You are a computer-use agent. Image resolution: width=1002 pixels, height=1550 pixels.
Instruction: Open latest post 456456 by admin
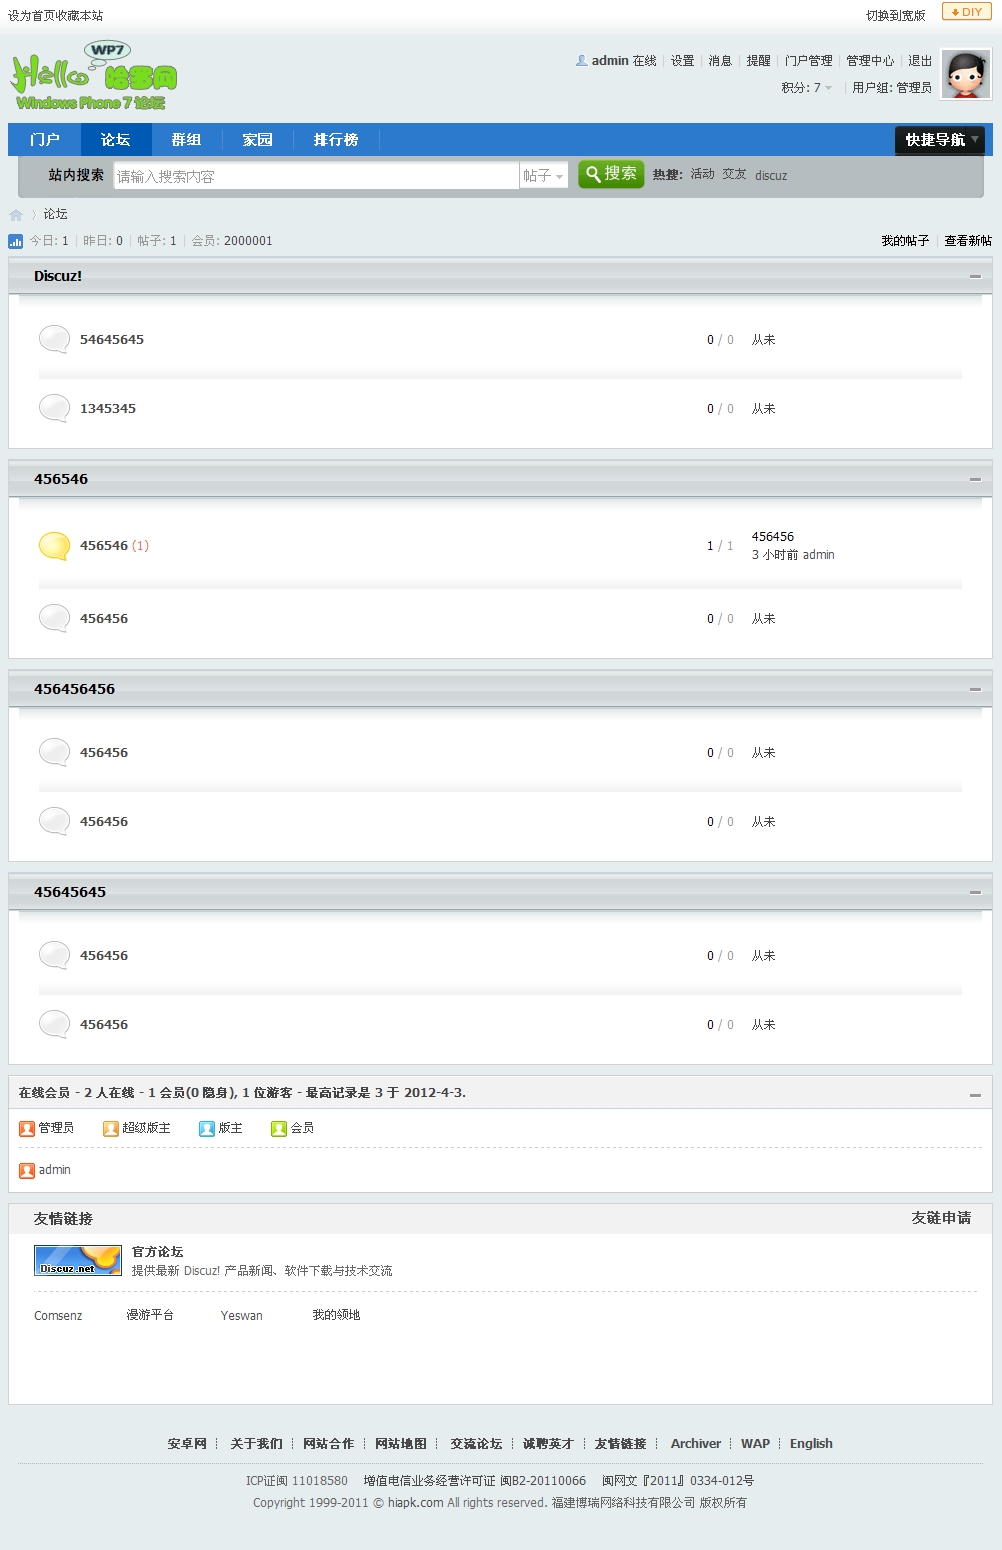(773, 537)
